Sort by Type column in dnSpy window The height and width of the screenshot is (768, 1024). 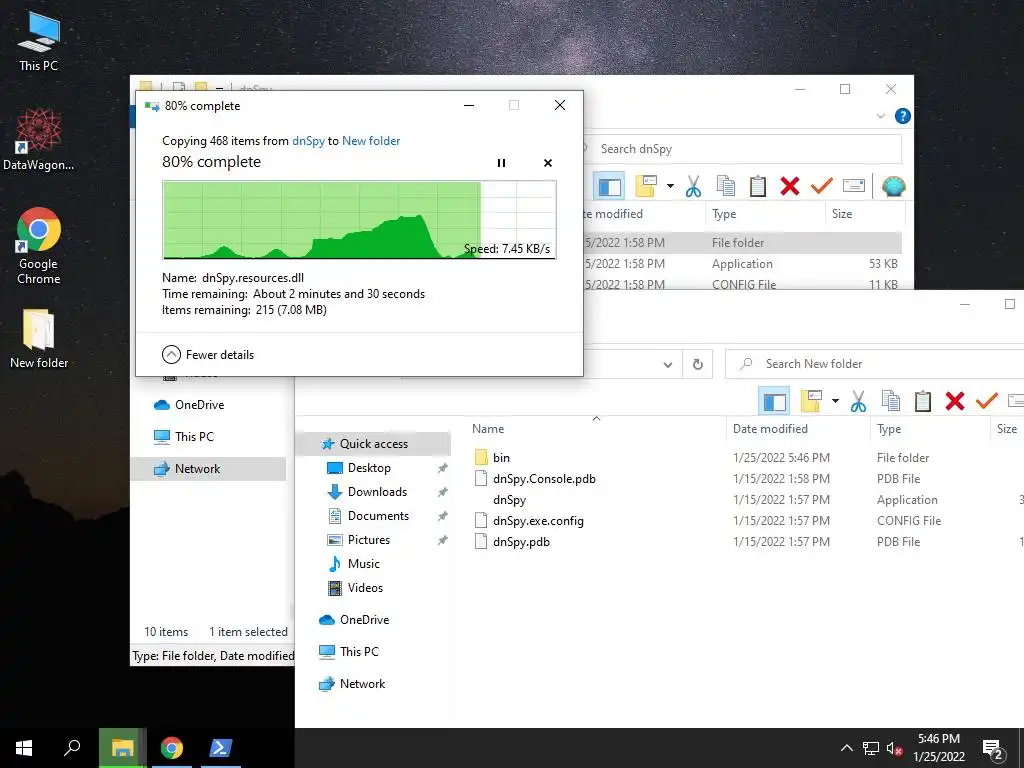coord(724,214)
